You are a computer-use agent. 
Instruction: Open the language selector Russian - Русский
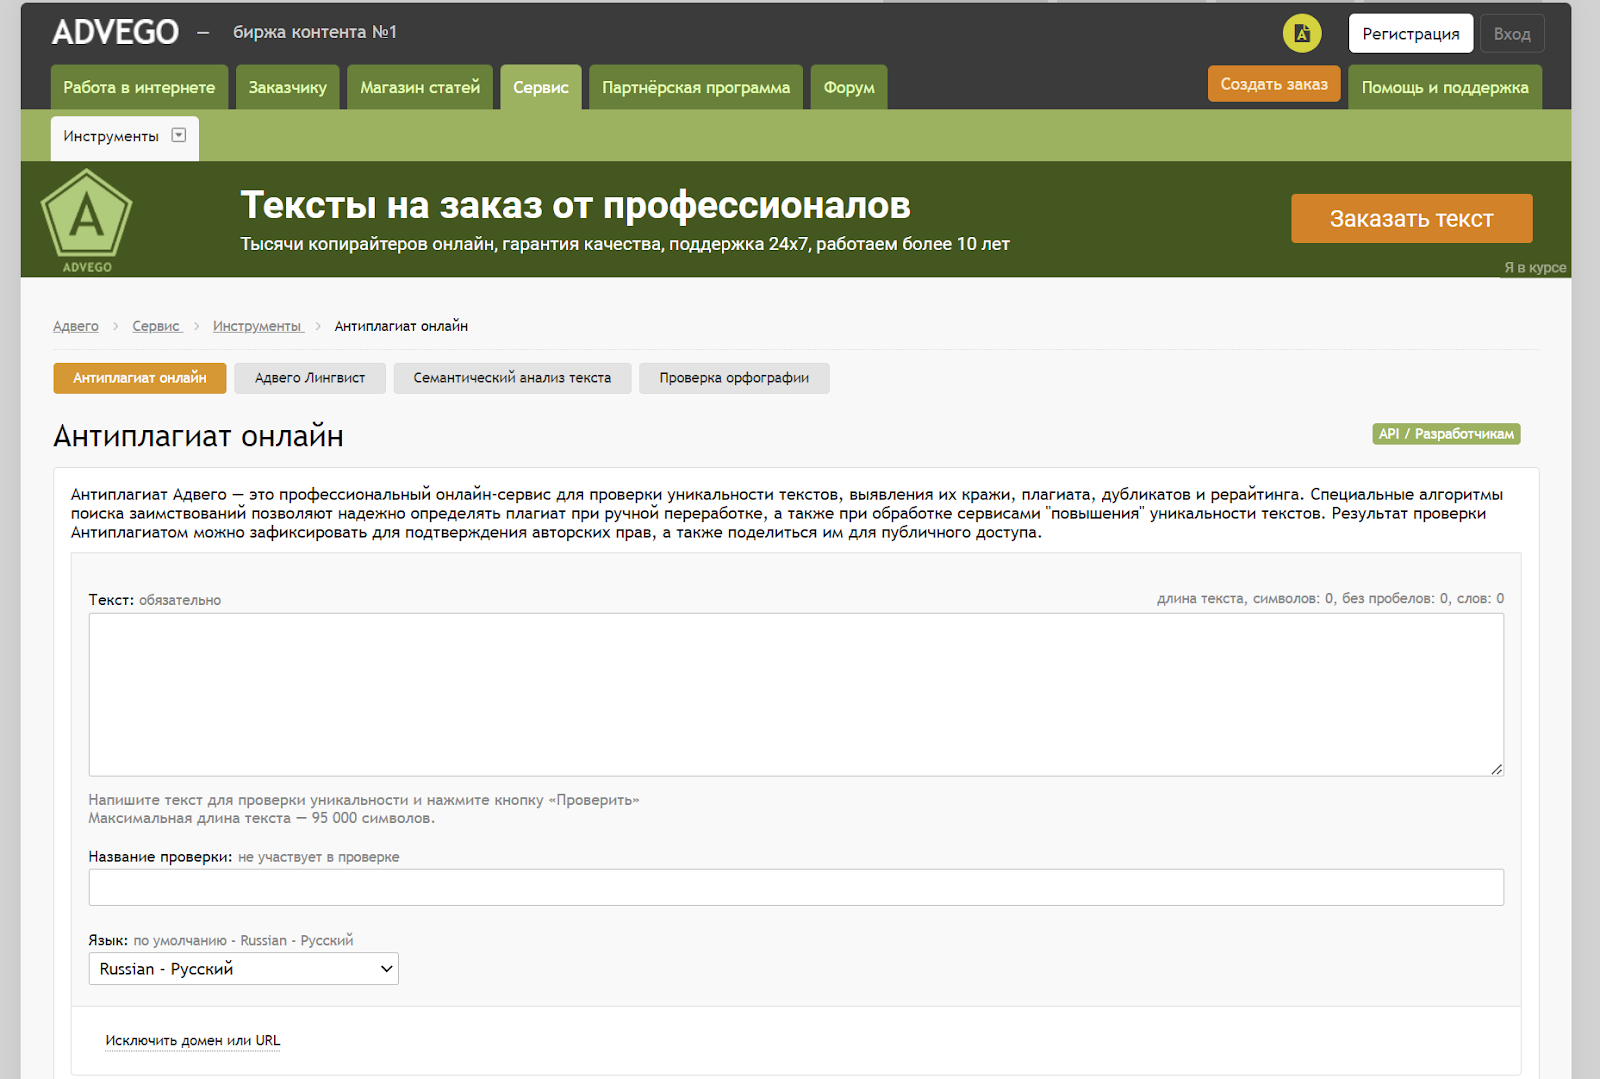[x=244, y=968]
